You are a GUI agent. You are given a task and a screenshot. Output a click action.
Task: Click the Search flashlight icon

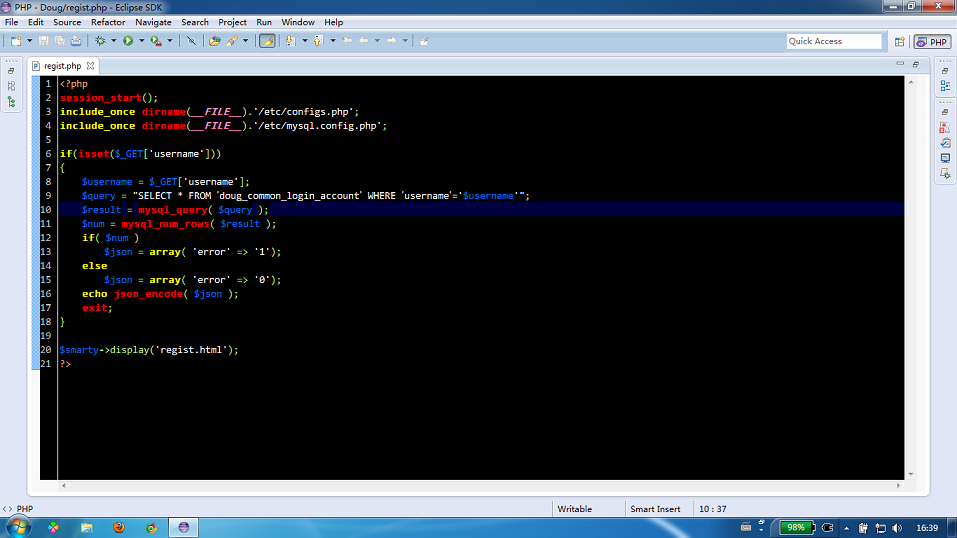click(x=232, y=41)
